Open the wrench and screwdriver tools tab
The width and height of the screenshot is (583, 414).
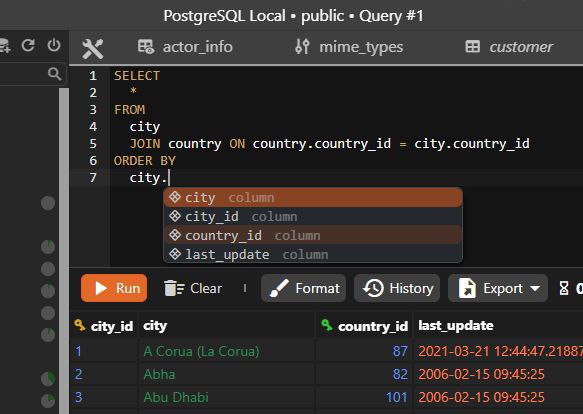tap(93, 49)
